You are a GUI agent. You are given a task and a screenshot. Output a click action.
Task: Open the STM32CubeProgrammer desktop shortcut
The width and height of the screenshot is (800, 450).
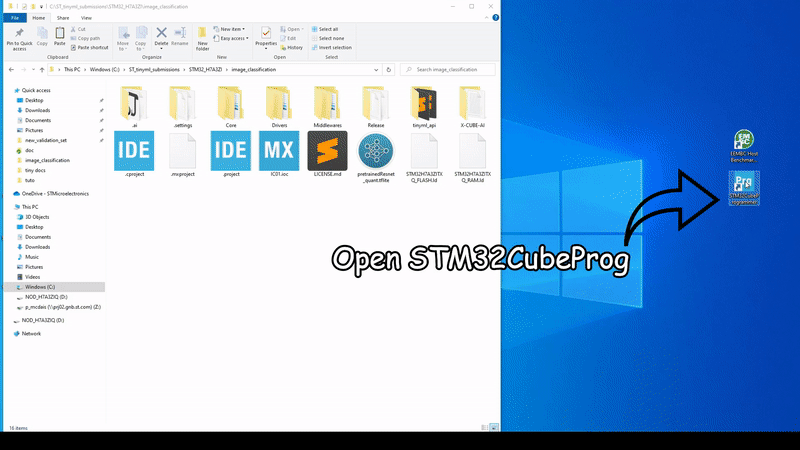pyautogui.click(x=744, y=188)
